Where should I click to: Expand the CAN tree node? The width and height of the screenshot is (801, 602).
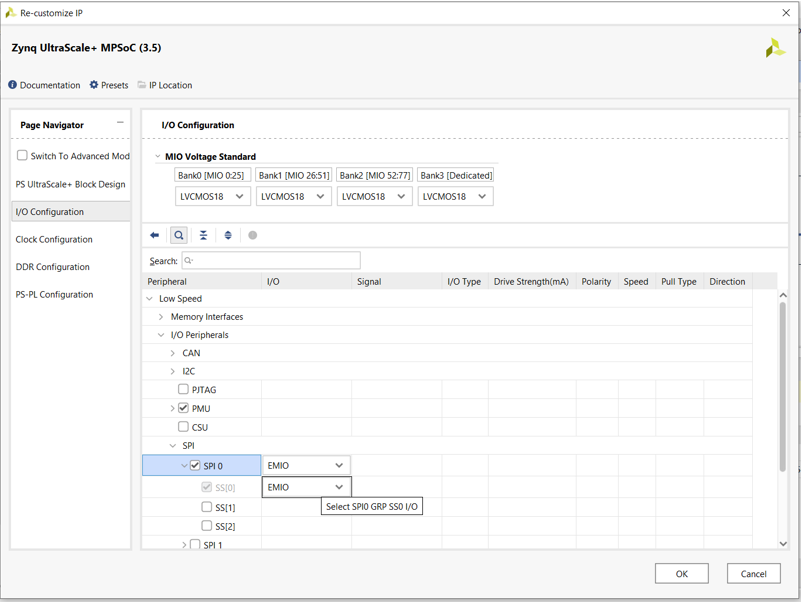click(x=172, y=351)
